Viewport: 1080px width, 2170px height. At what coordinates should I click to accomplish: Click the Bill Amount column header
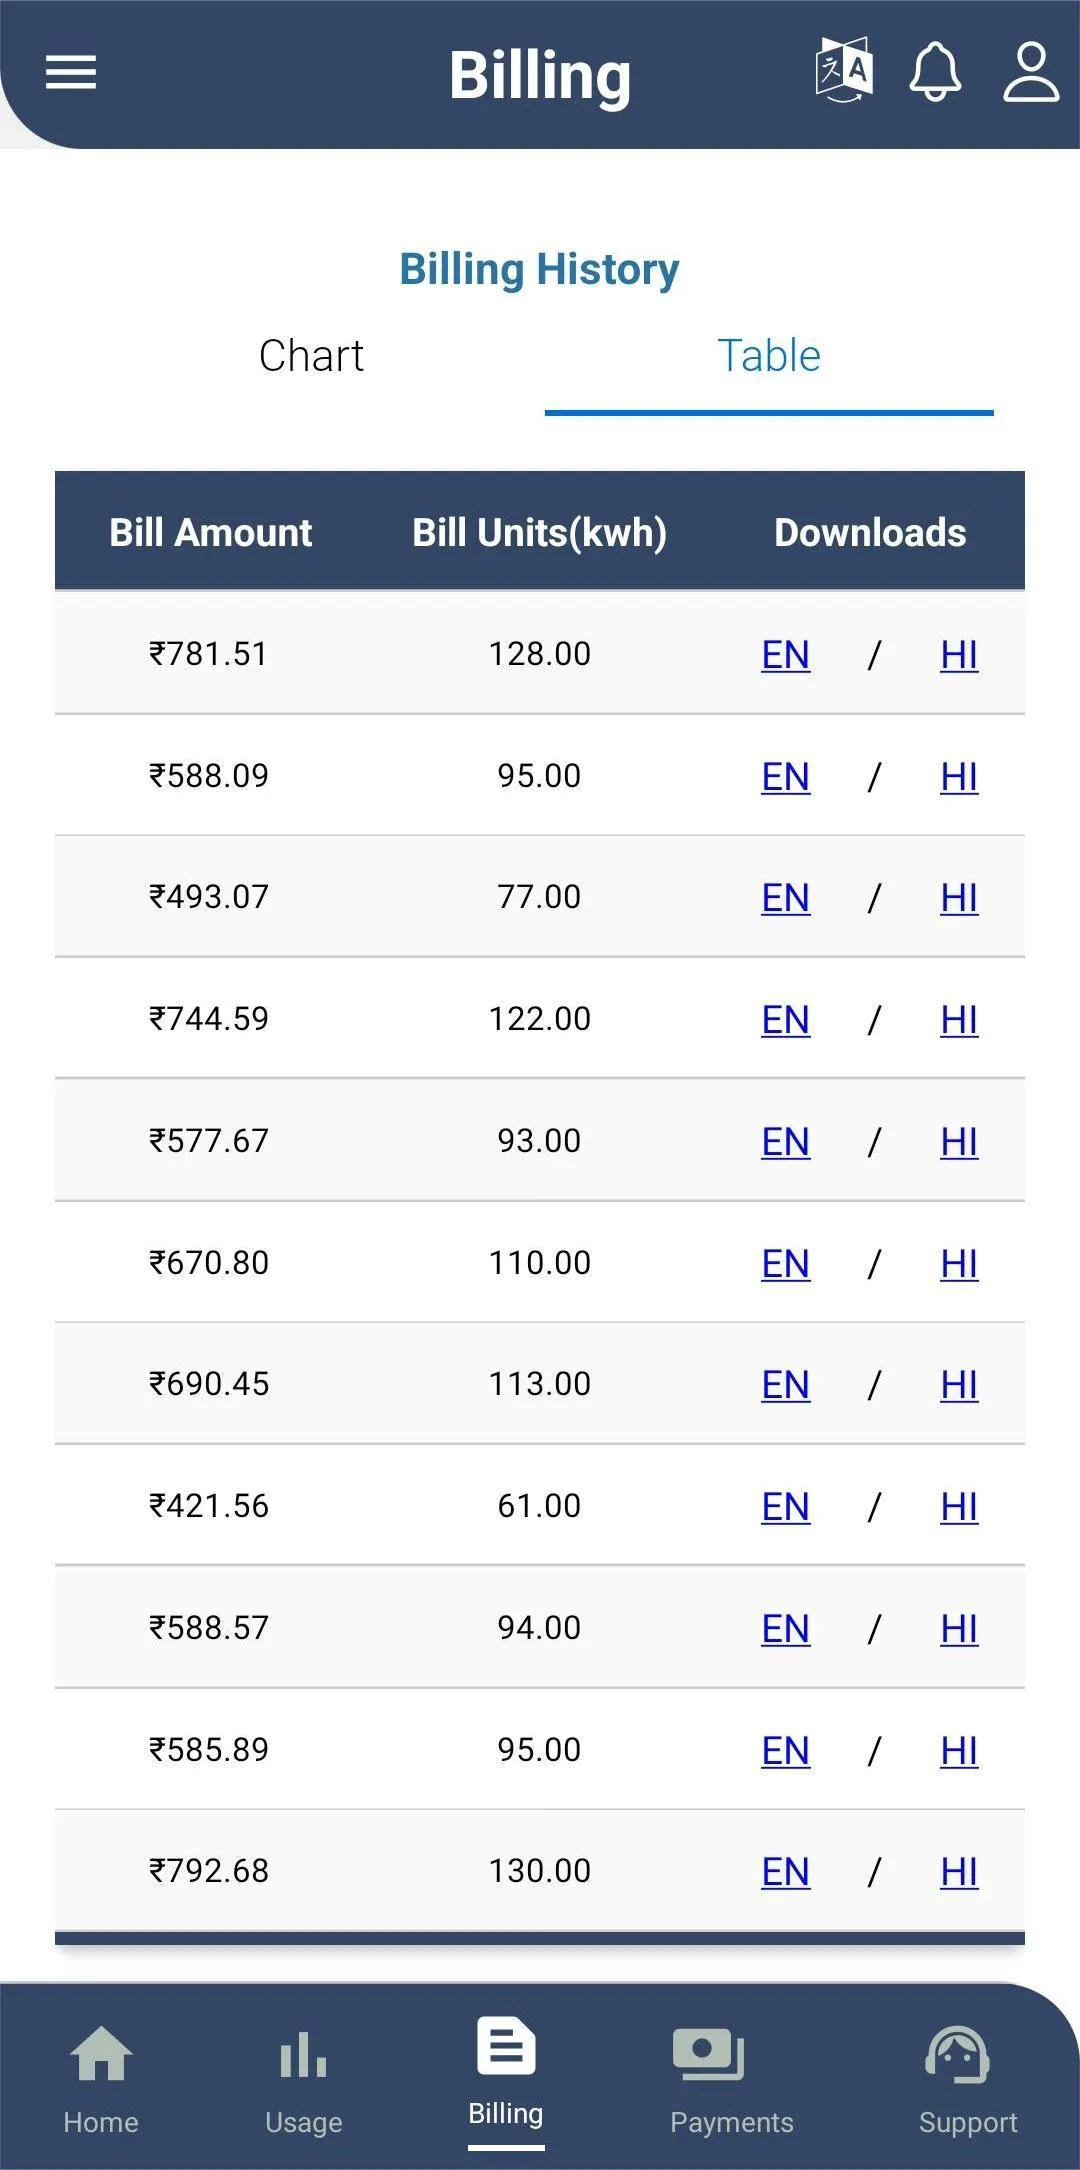[210, 533]
